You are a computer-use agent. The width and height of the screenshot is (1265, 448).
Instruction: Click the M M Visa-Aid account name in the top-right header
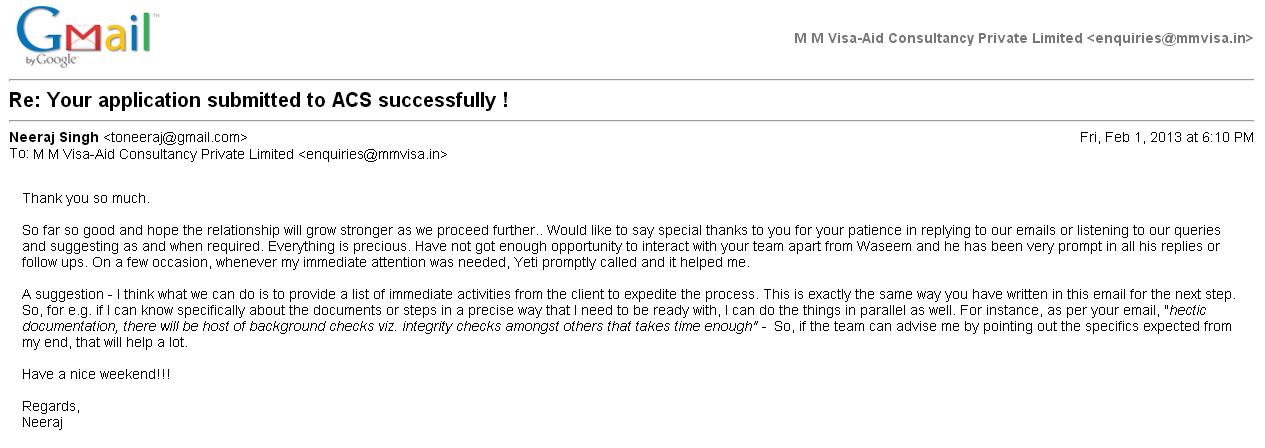pyautogui.click(x=938, y=38)
